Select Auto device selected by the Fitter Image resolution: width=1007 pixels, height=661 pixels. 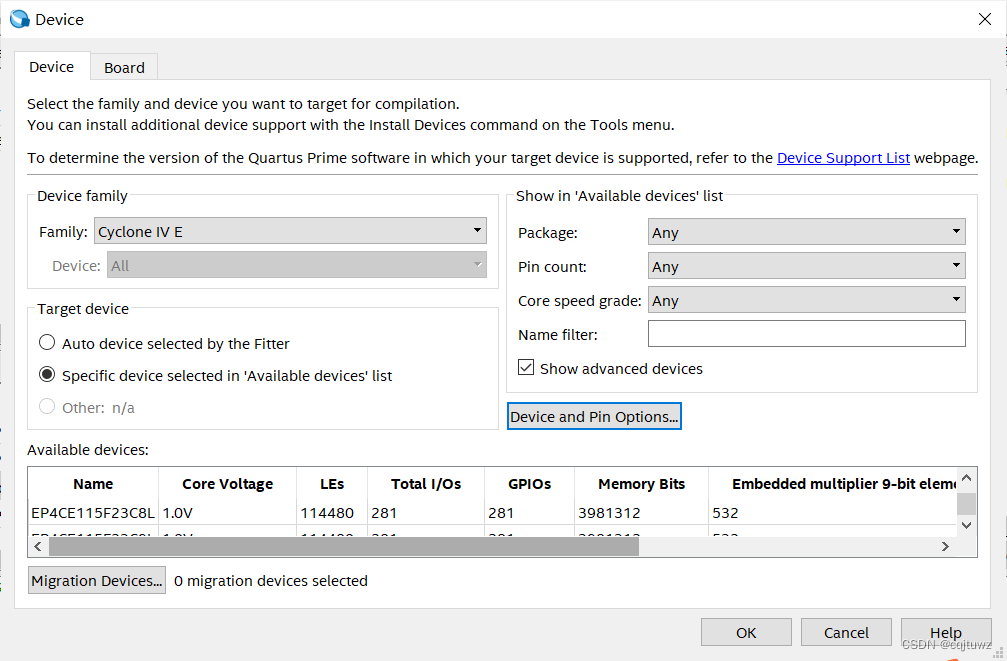click(x=47, y=343)
